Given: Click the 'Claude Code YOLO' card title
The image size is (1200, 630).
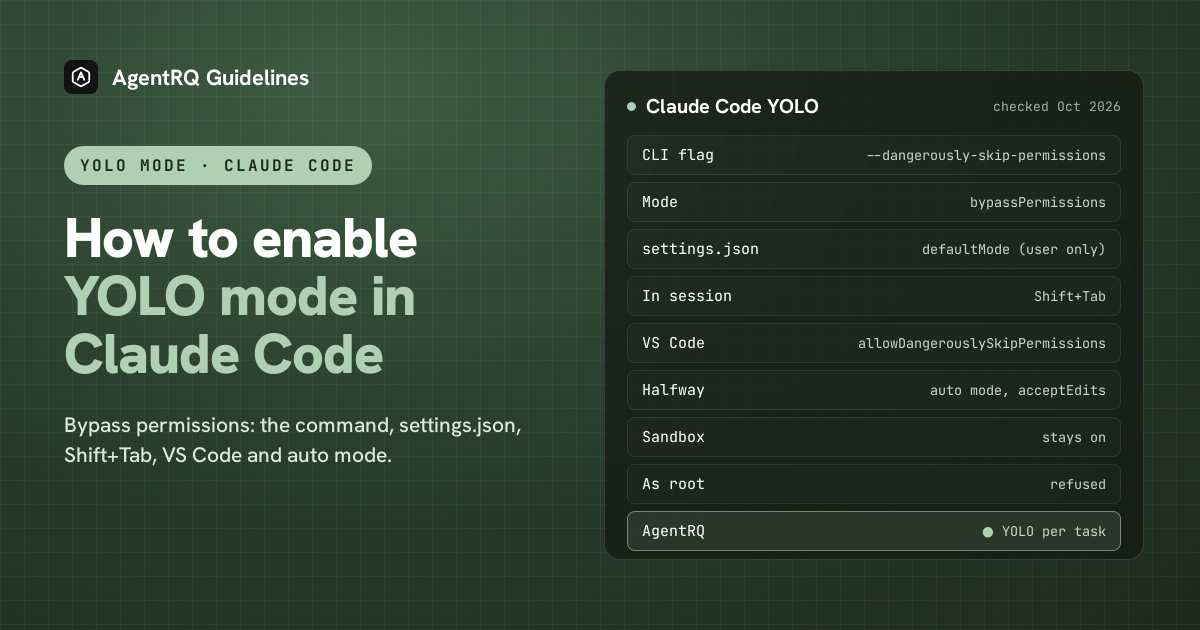Looking at the screenshot, I should pyautogui.click(x=732, y=106).
